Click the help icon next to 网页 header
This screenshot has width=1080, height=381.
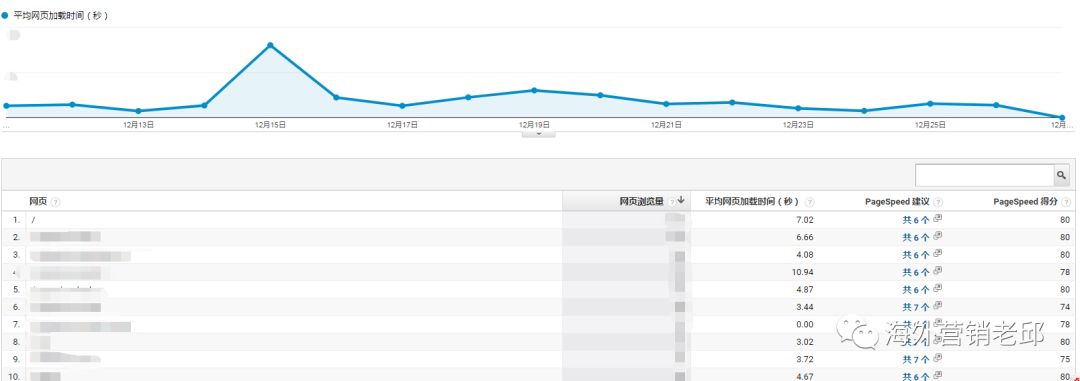(56, 202)
